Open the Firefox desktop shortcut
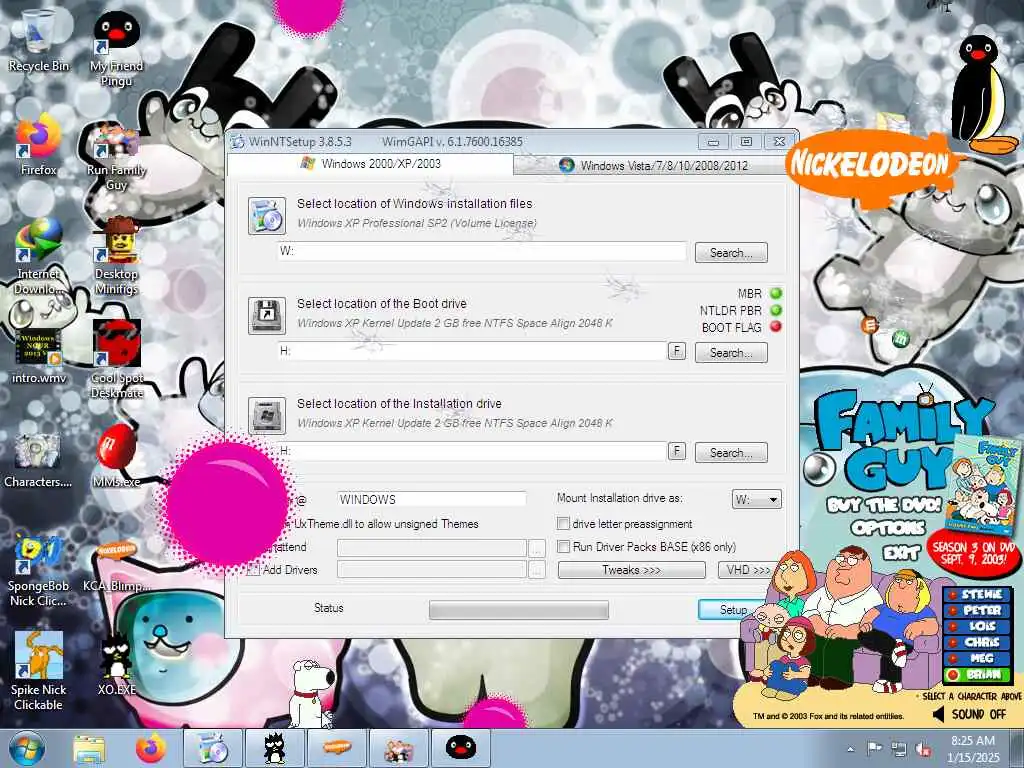 (x=38, y=144)
